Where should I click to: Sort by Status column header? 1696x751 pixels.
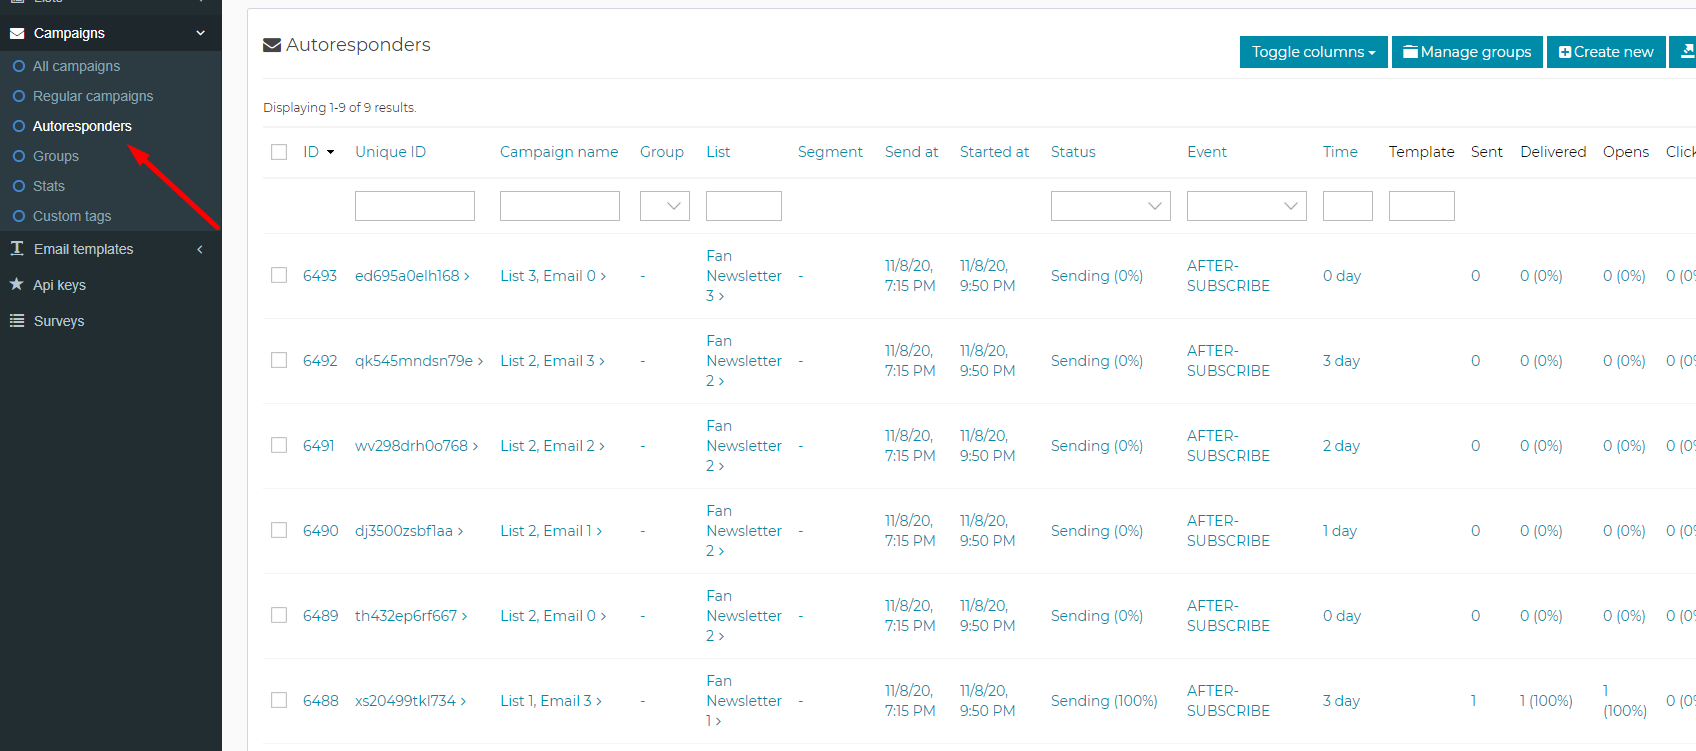[x=1073, y=152]
